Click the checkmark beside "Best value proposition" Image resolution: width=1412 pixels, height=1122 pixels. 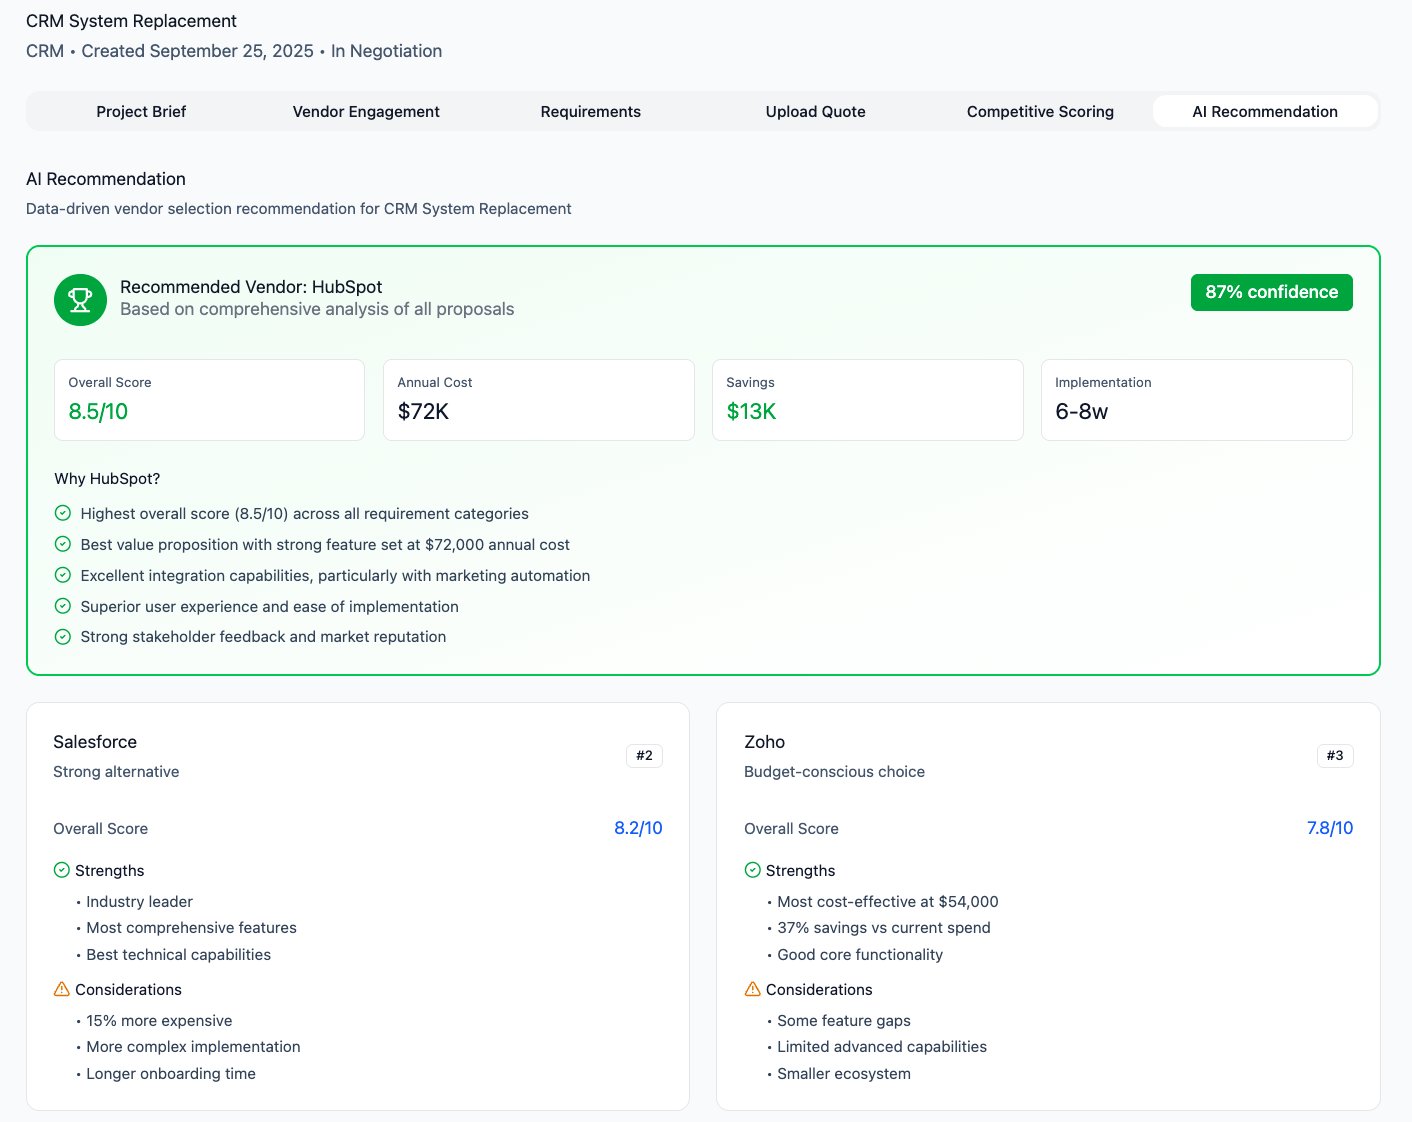pyautogui.click(x=62, y=544)
